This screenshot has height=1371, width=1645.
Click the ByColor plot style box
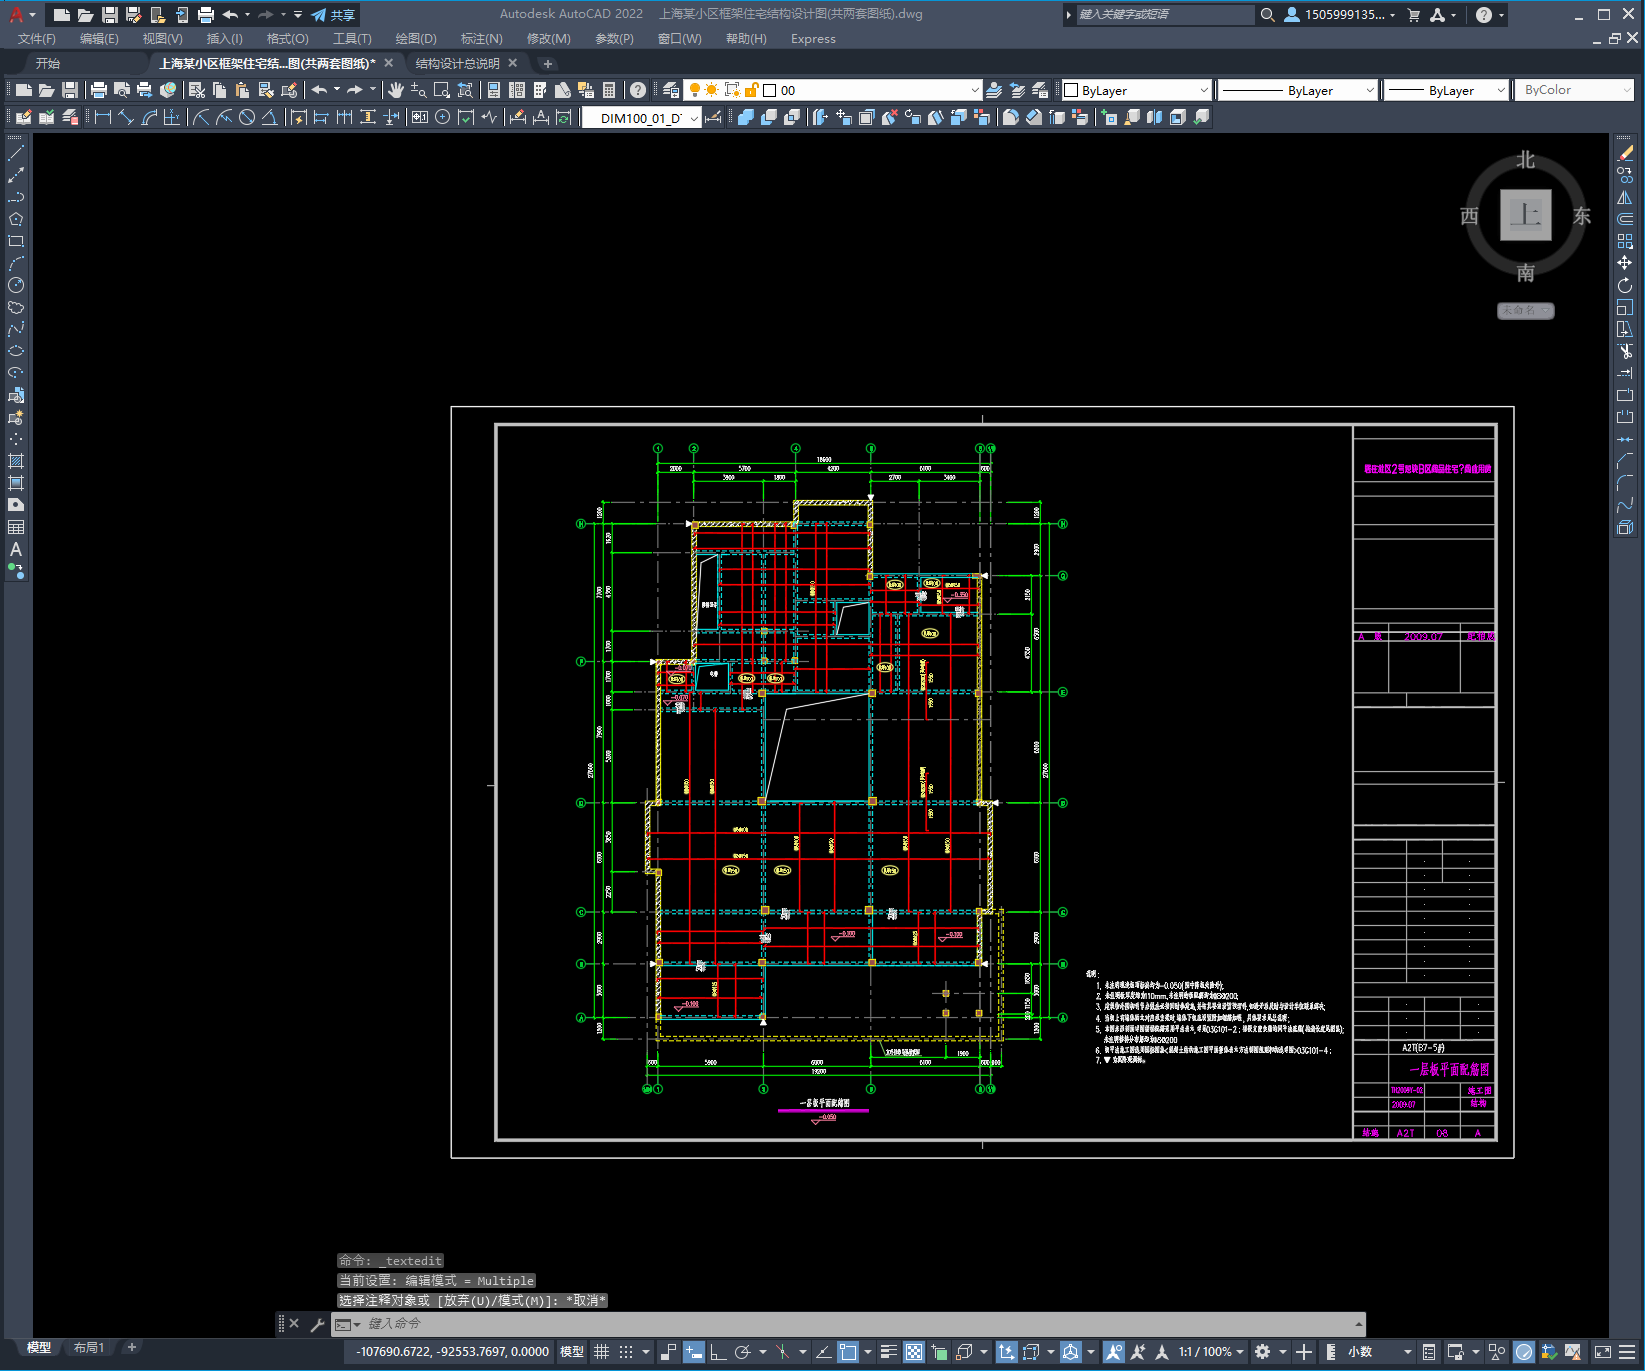tap(1575, 90)
